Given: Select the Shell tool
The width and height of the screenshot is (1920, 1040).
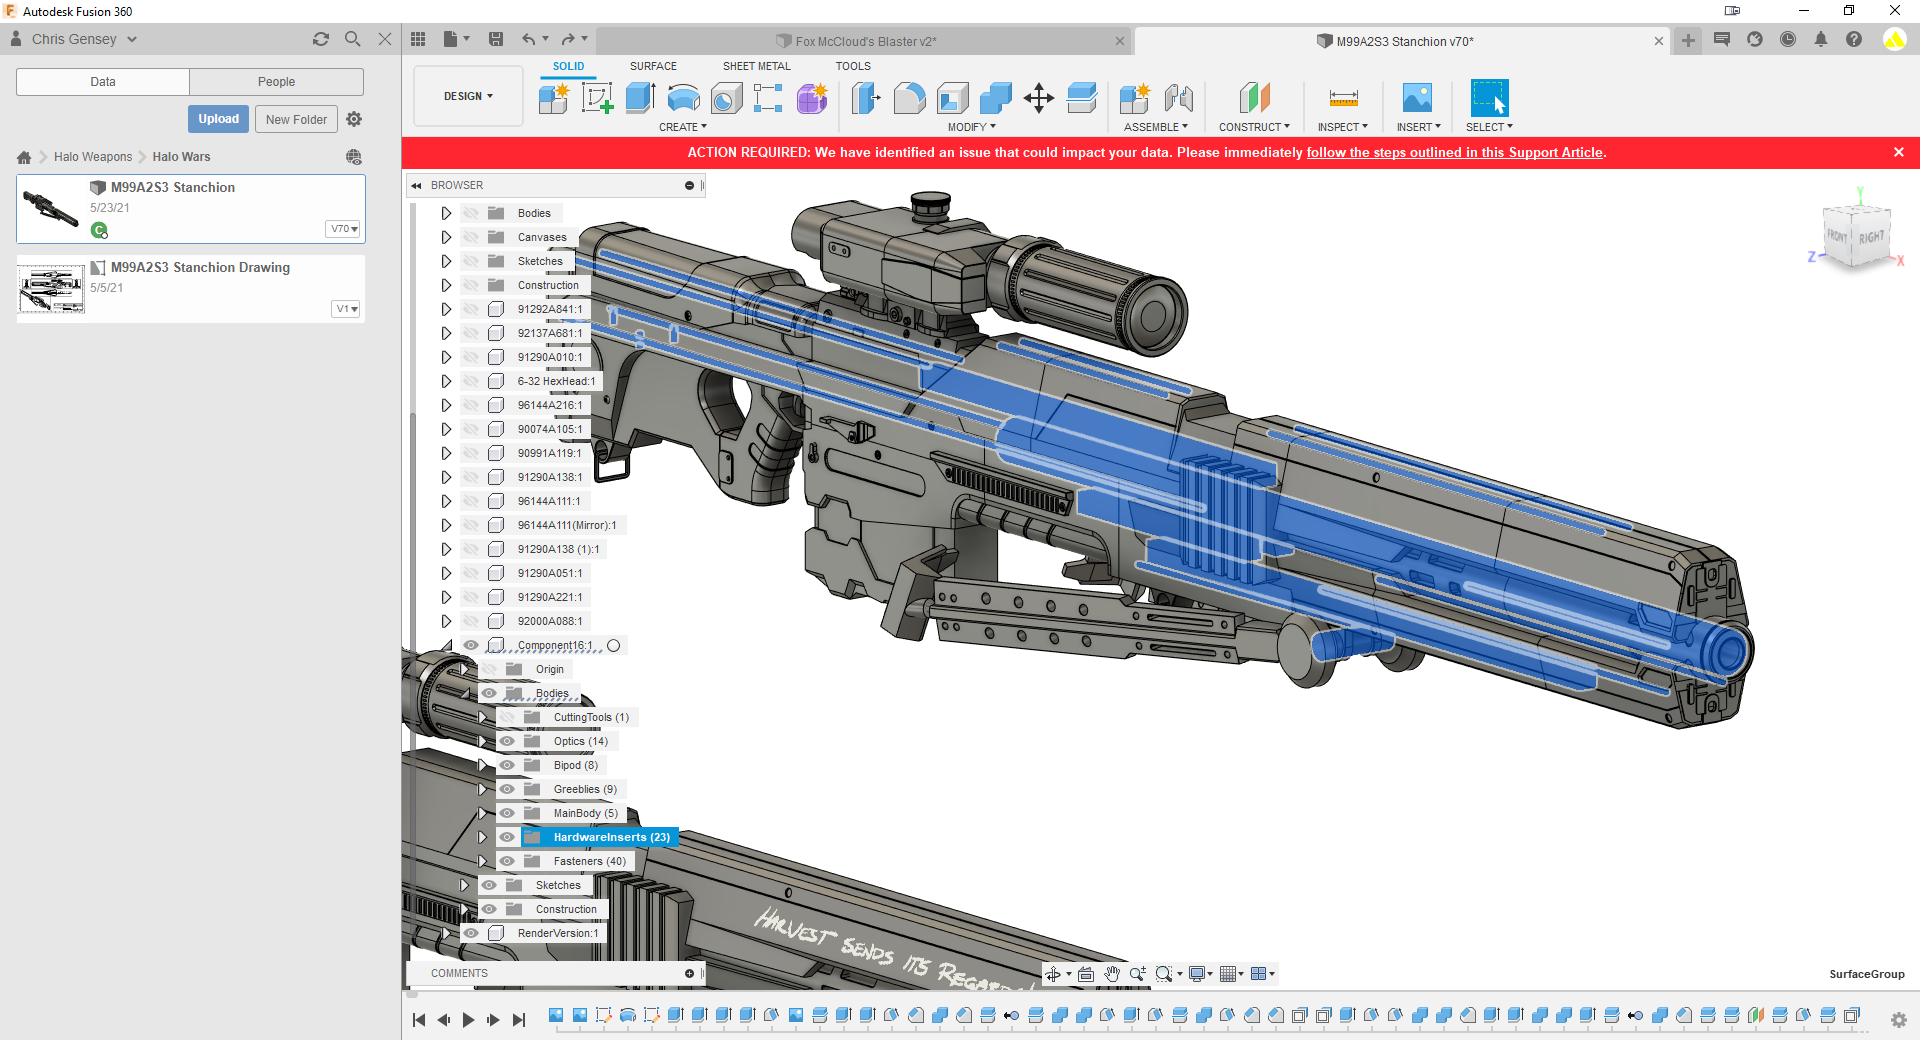Looking at the screenshot, I should 953,98.
